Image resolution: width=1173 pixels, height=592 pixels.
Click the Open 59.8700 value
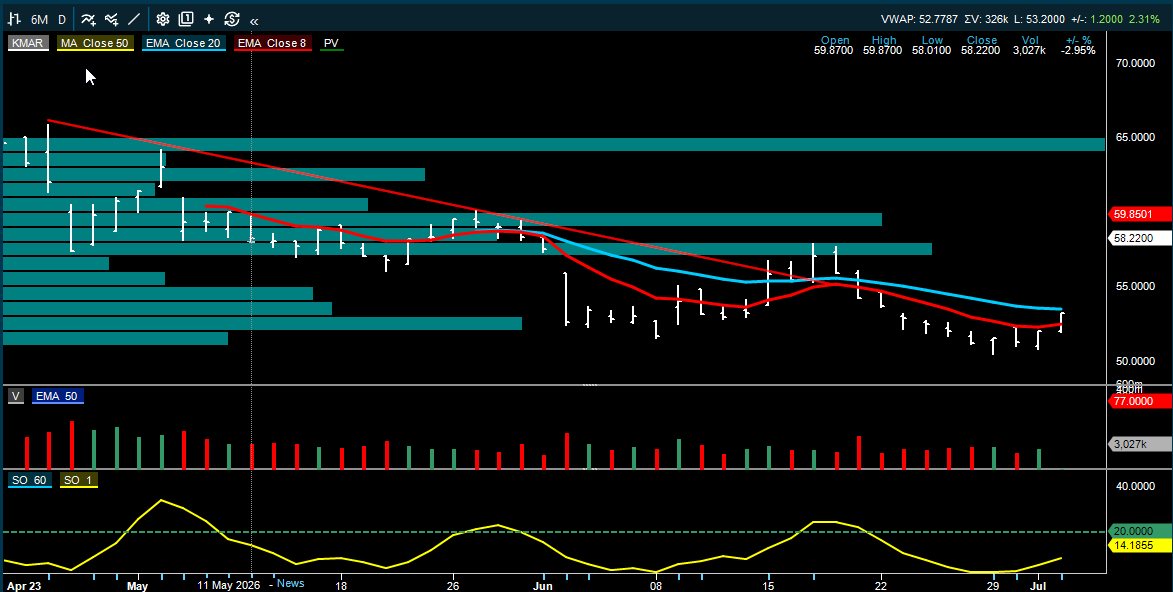click(x=835, y=51)
